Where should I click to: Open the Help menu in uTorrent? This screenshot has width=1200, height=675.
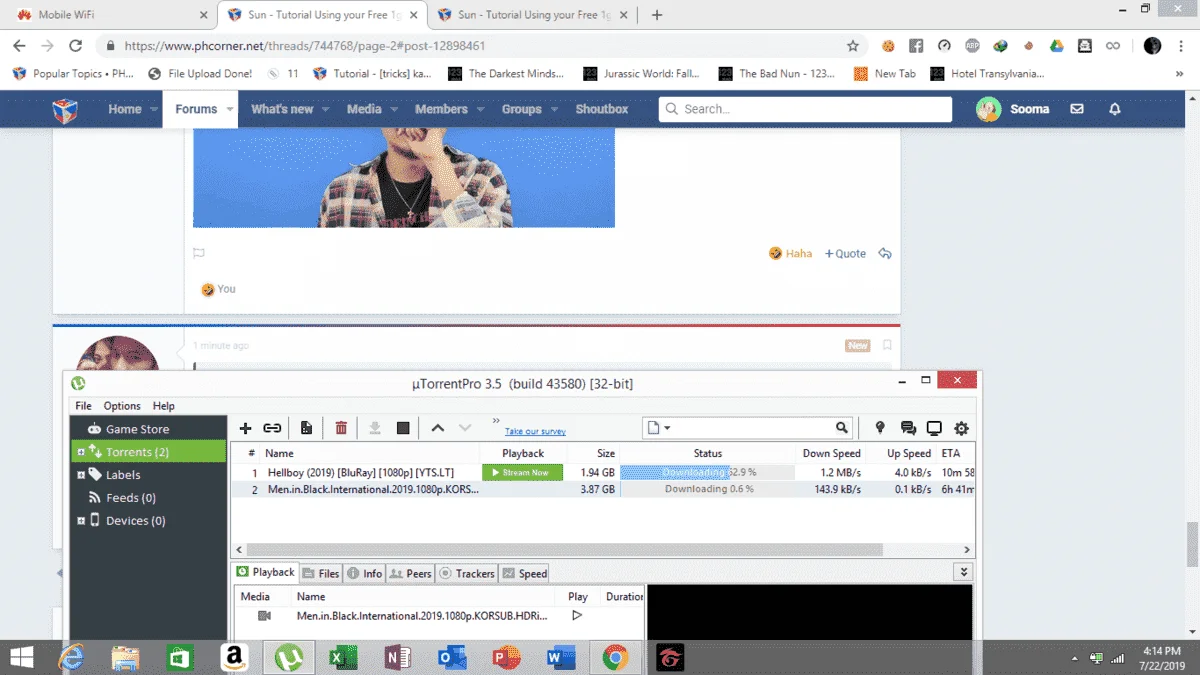(164, 406)
